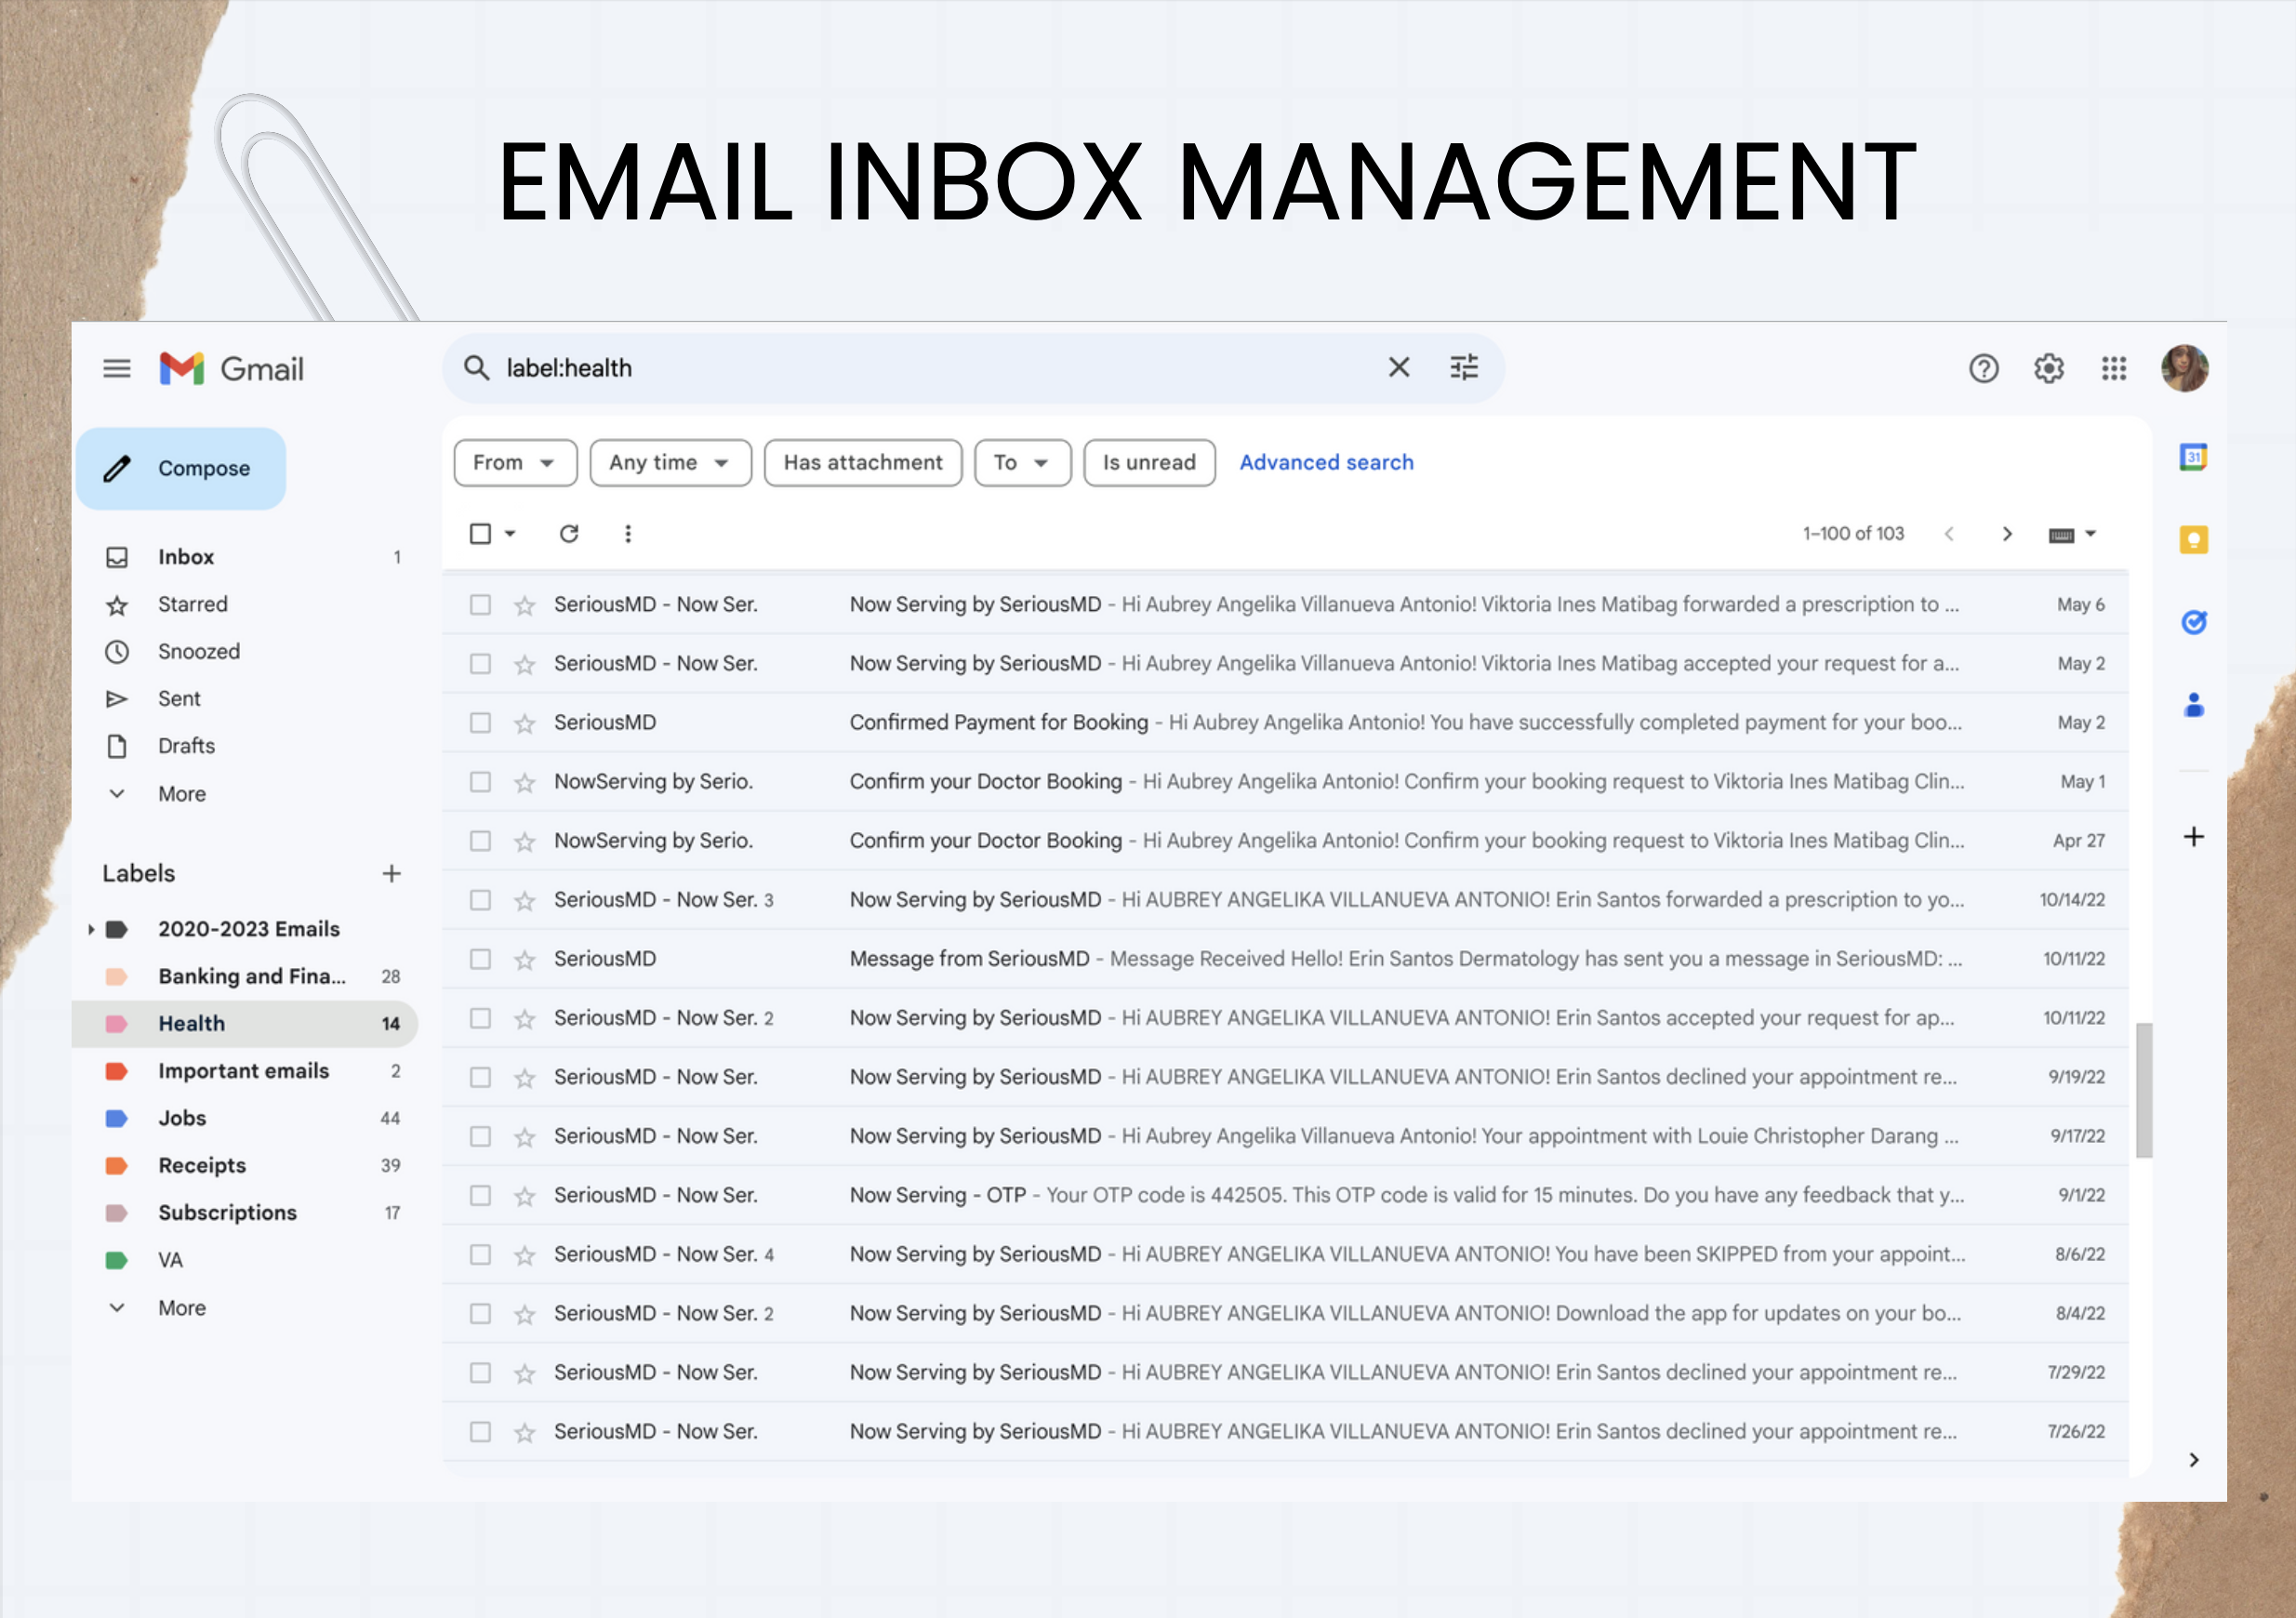This screenshot has width=2296, height=1618.
Task: Click the refresh icon above email list
Action: (568, 534)
